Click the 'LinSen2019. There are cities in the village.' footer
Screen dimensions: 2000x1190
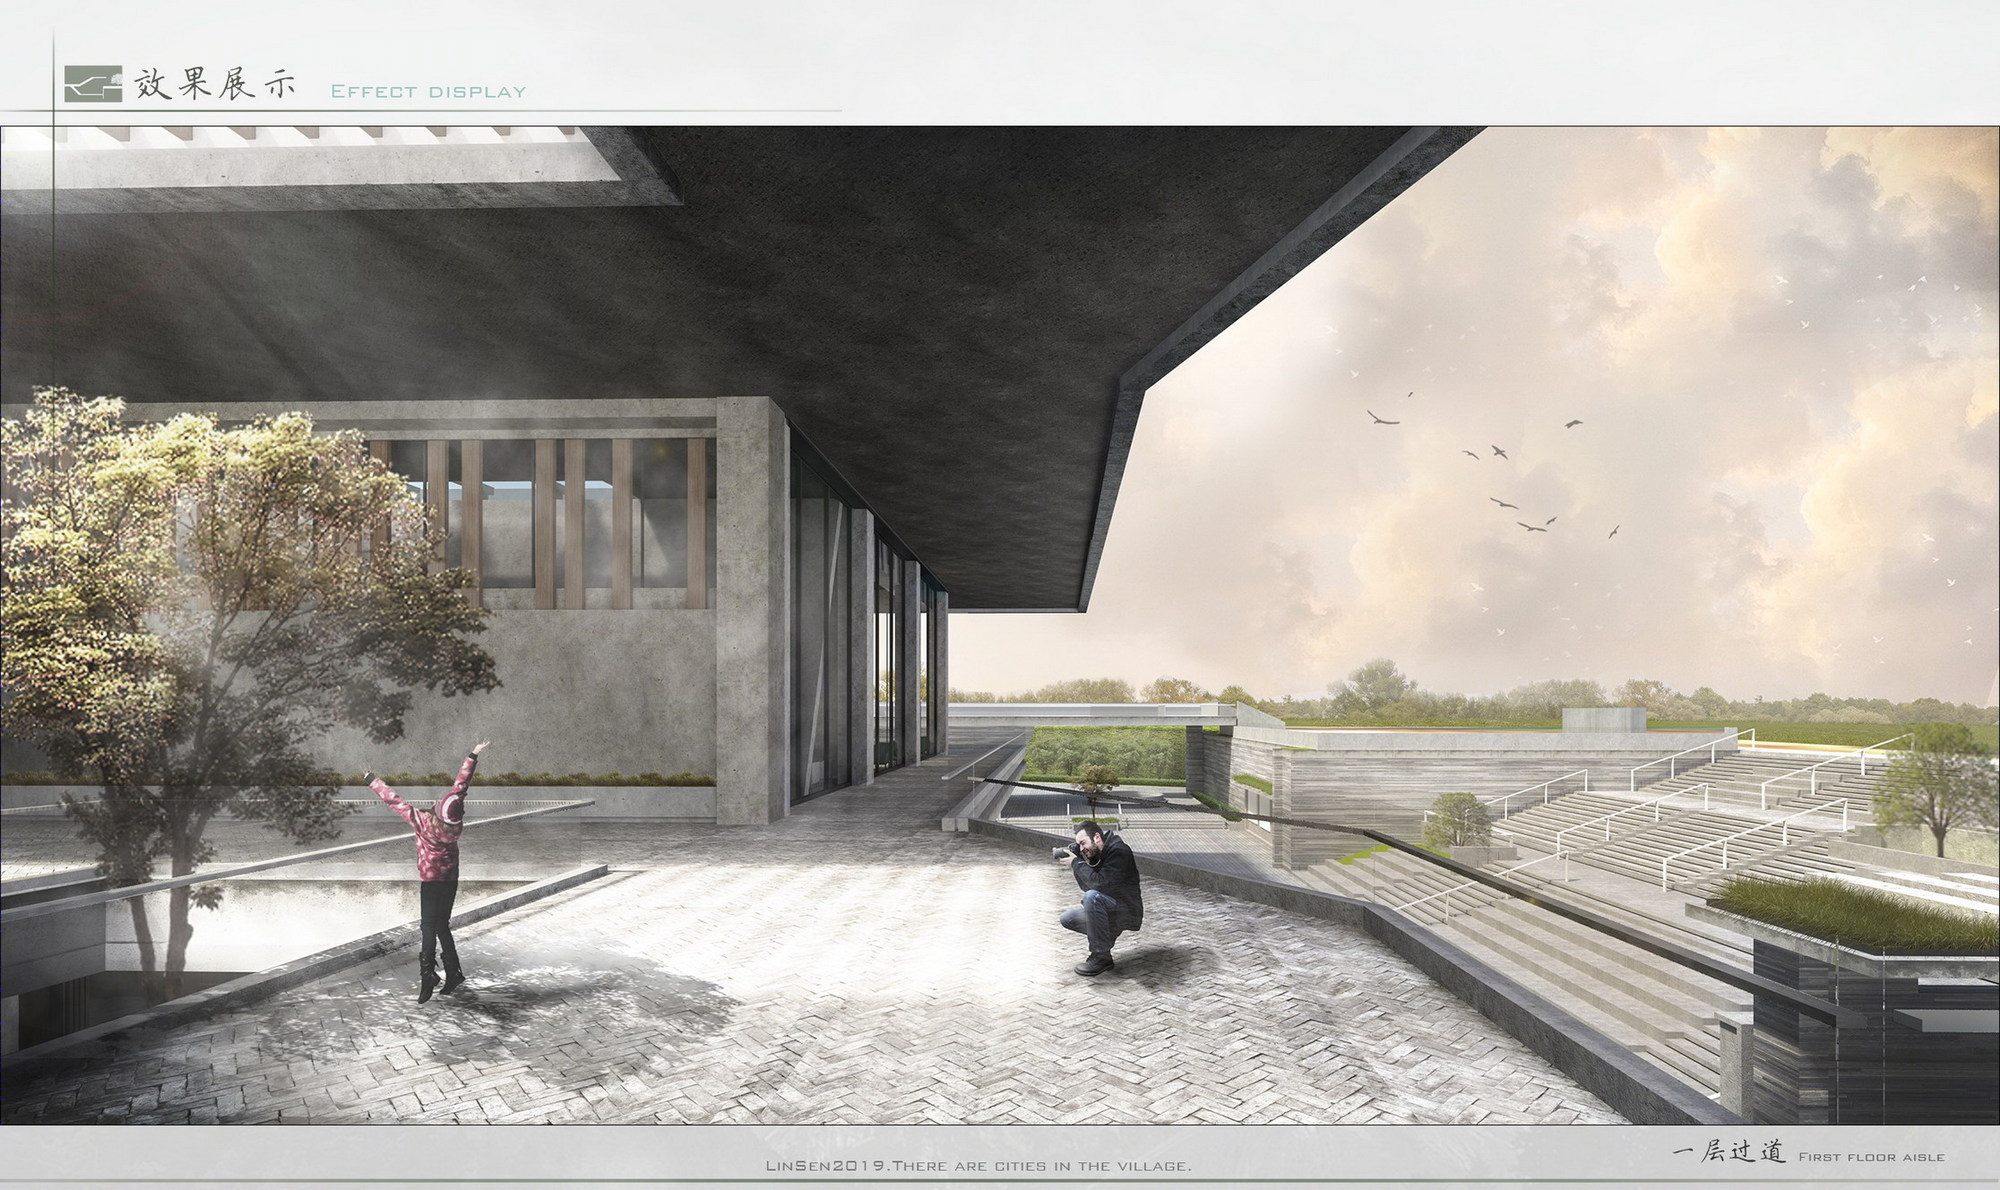pyautogui.click(x=977, y=1166)
